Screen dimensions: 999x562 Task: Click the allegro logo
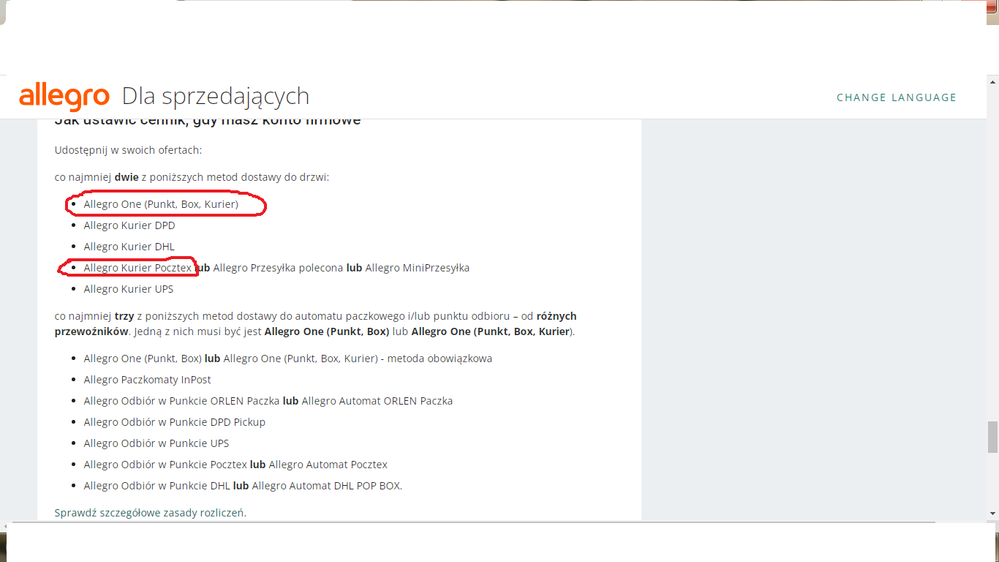point(64,96)
